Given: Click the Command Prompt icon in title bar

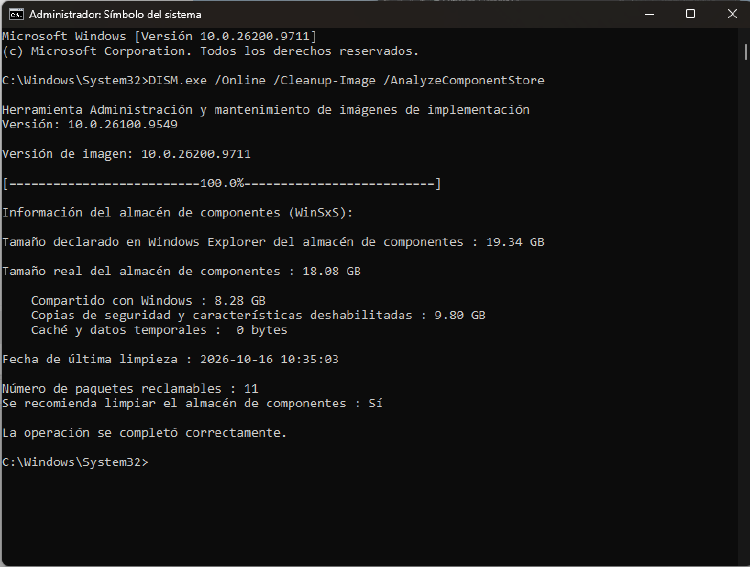Looking at the screenshot, I should 16,14.
